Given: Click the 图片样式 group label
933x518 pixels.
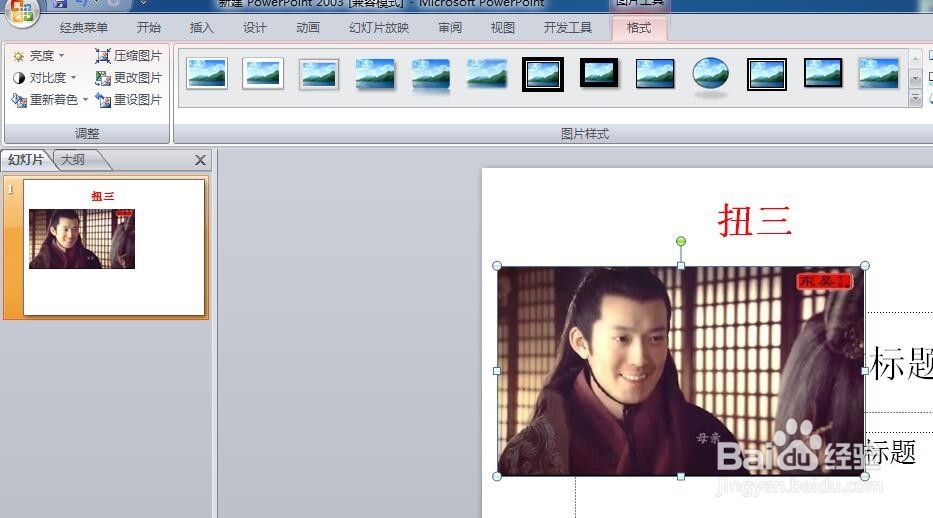Looking at the screenshot, I should point(585,134).
